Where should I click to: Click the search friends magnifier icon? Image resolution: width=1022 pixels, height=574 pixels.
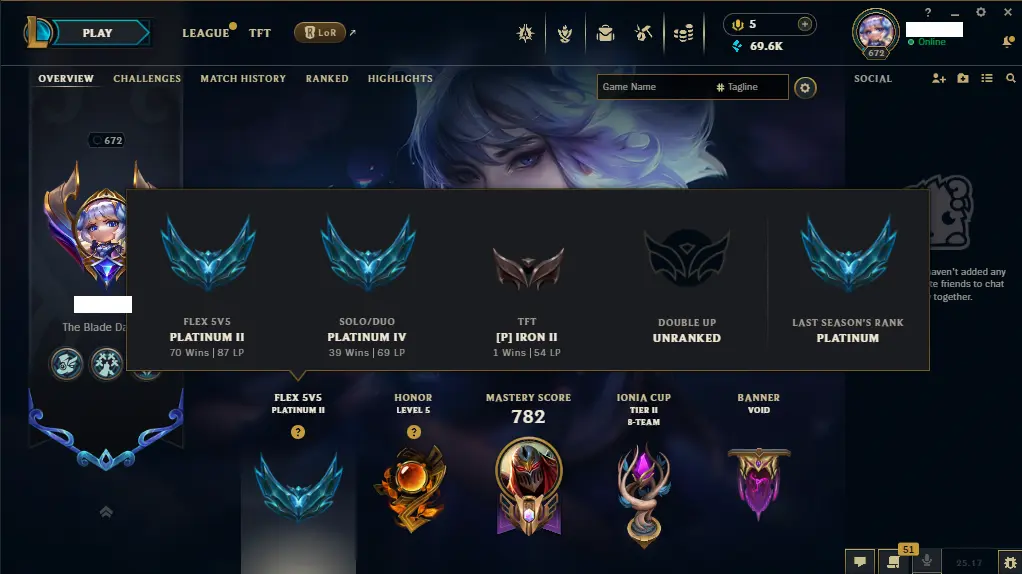pos(1010,78)
